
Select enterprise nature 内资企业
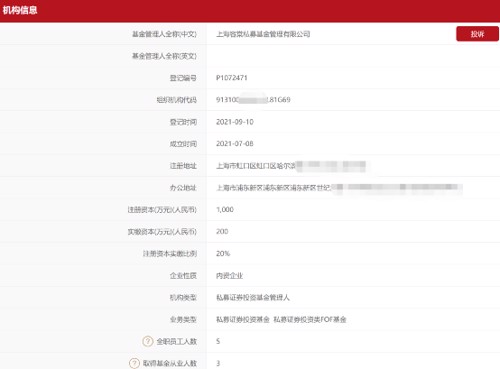tap(229, 275)
